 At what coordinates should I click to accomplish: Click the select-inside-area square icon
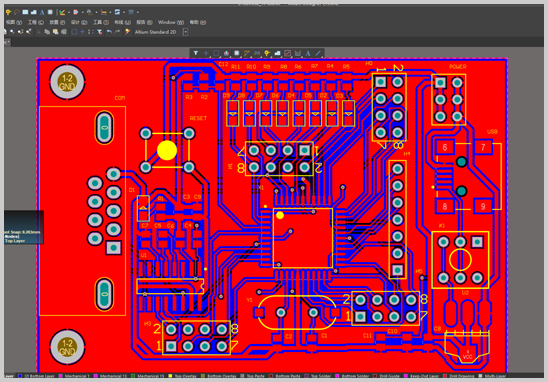point(74,32)
